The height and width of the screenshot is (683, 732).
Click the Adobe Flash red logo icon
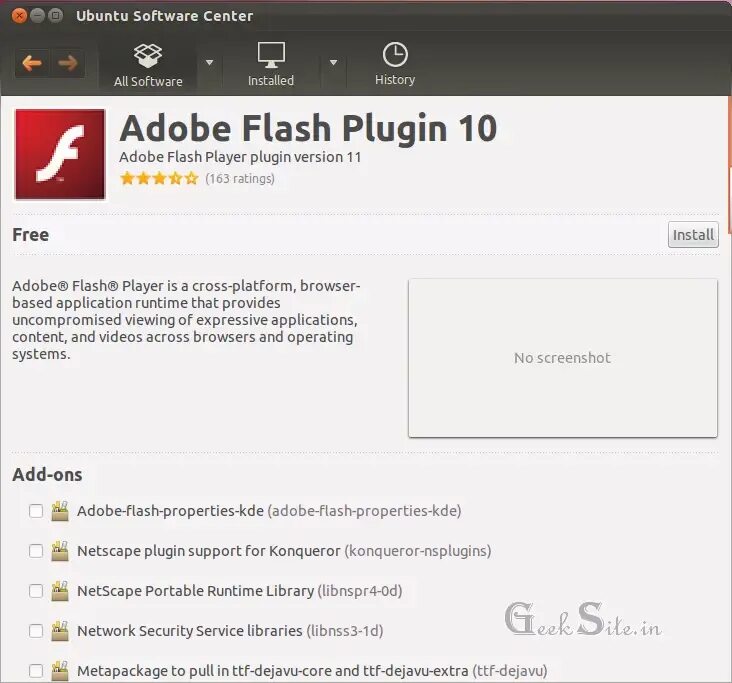(60, 155)
